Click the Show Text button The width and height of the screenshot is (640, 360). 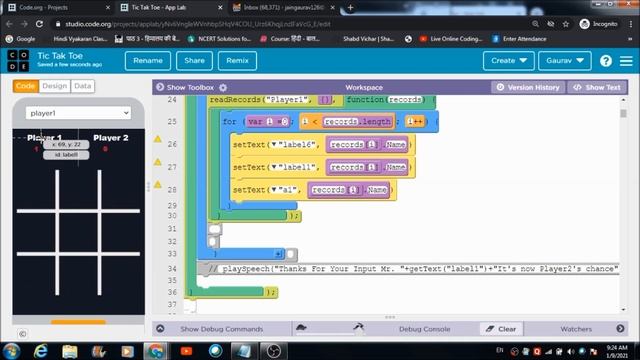(x=597, y=87)
